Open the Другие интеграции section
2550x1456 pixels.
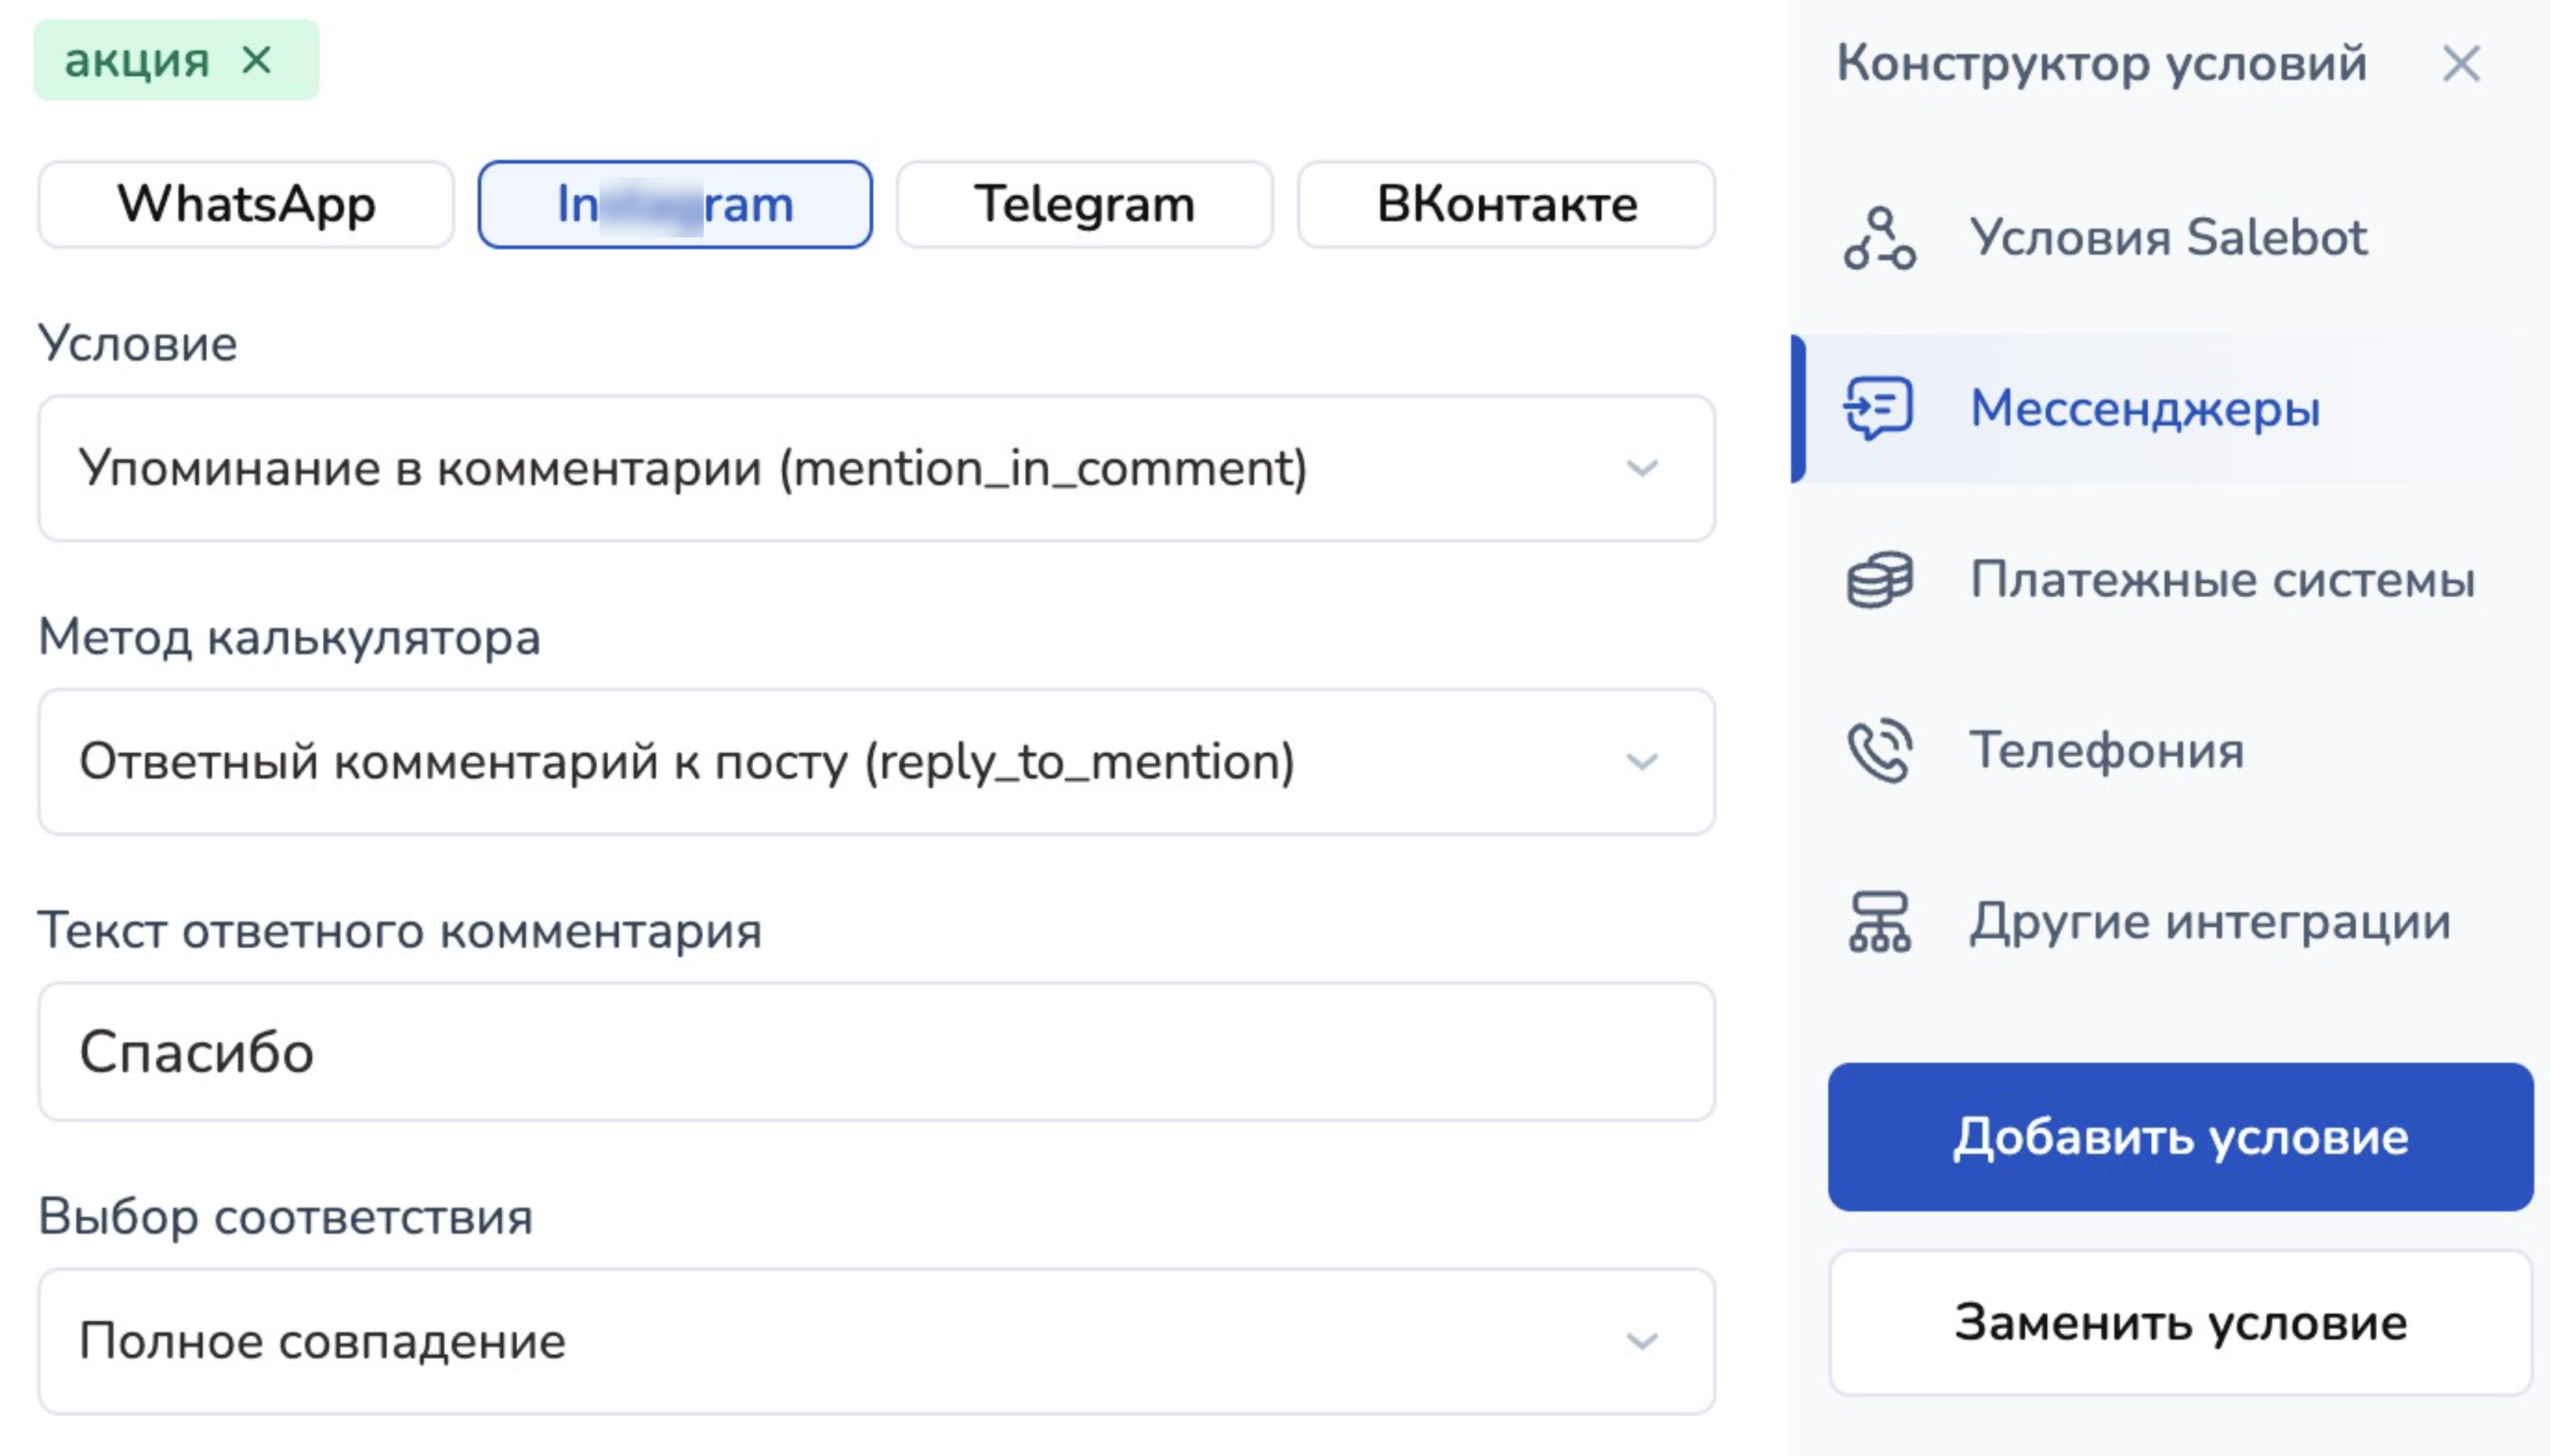pos(2210,921)
